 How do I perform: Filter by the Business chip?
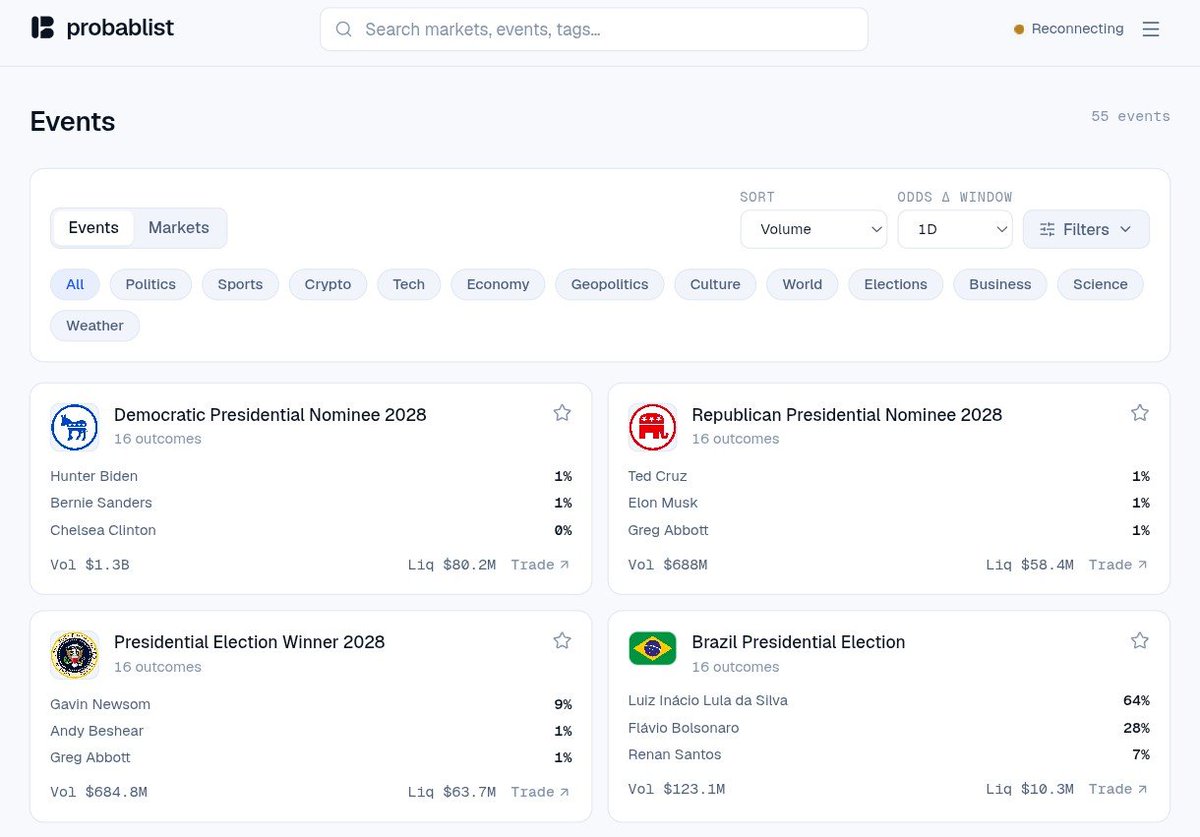click(x=1000, y=284)
